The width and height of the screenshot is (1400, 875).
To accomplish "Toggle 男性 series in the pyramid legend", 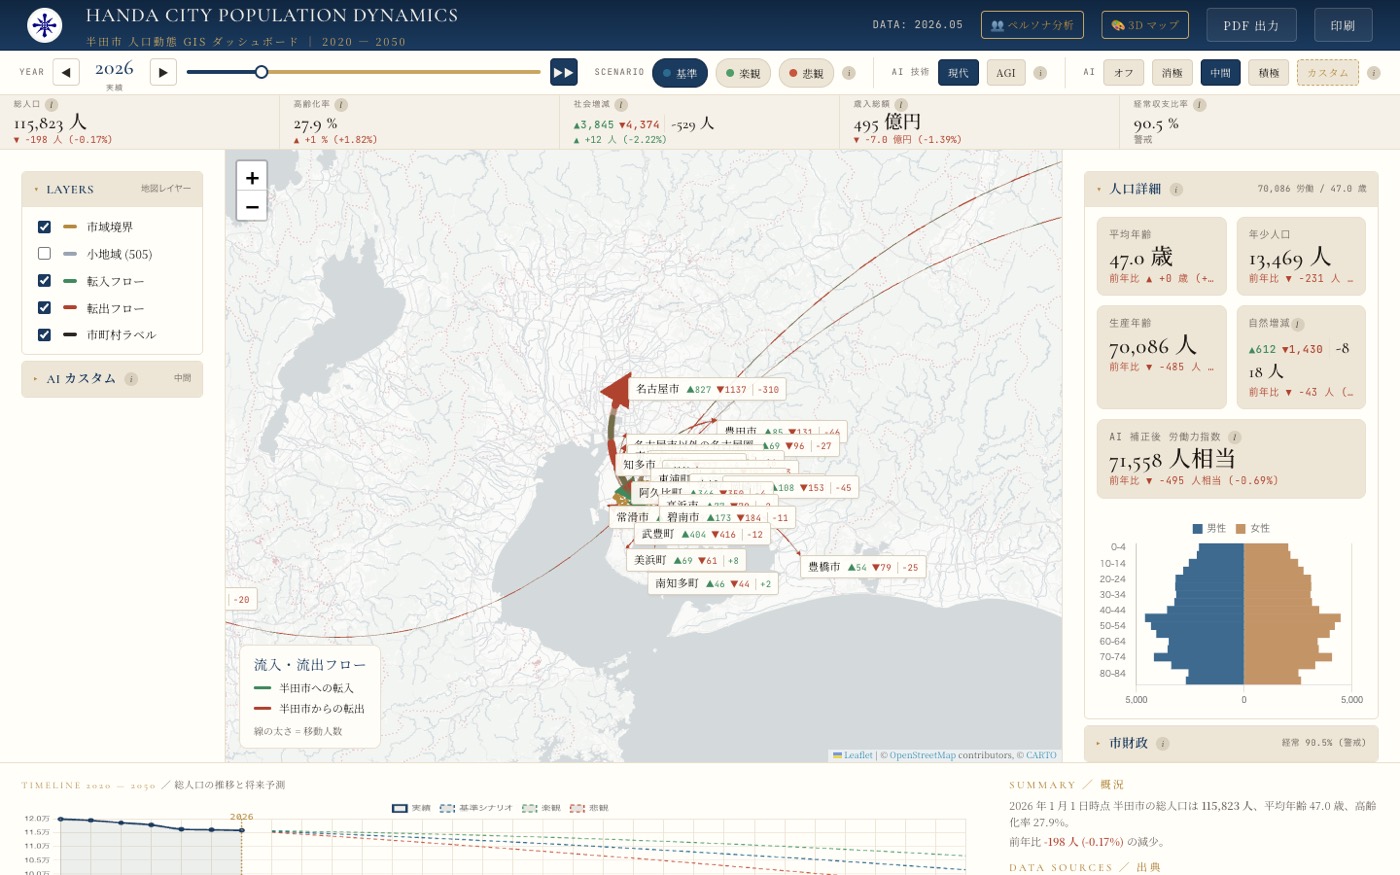I will [x=1209, y=528].
